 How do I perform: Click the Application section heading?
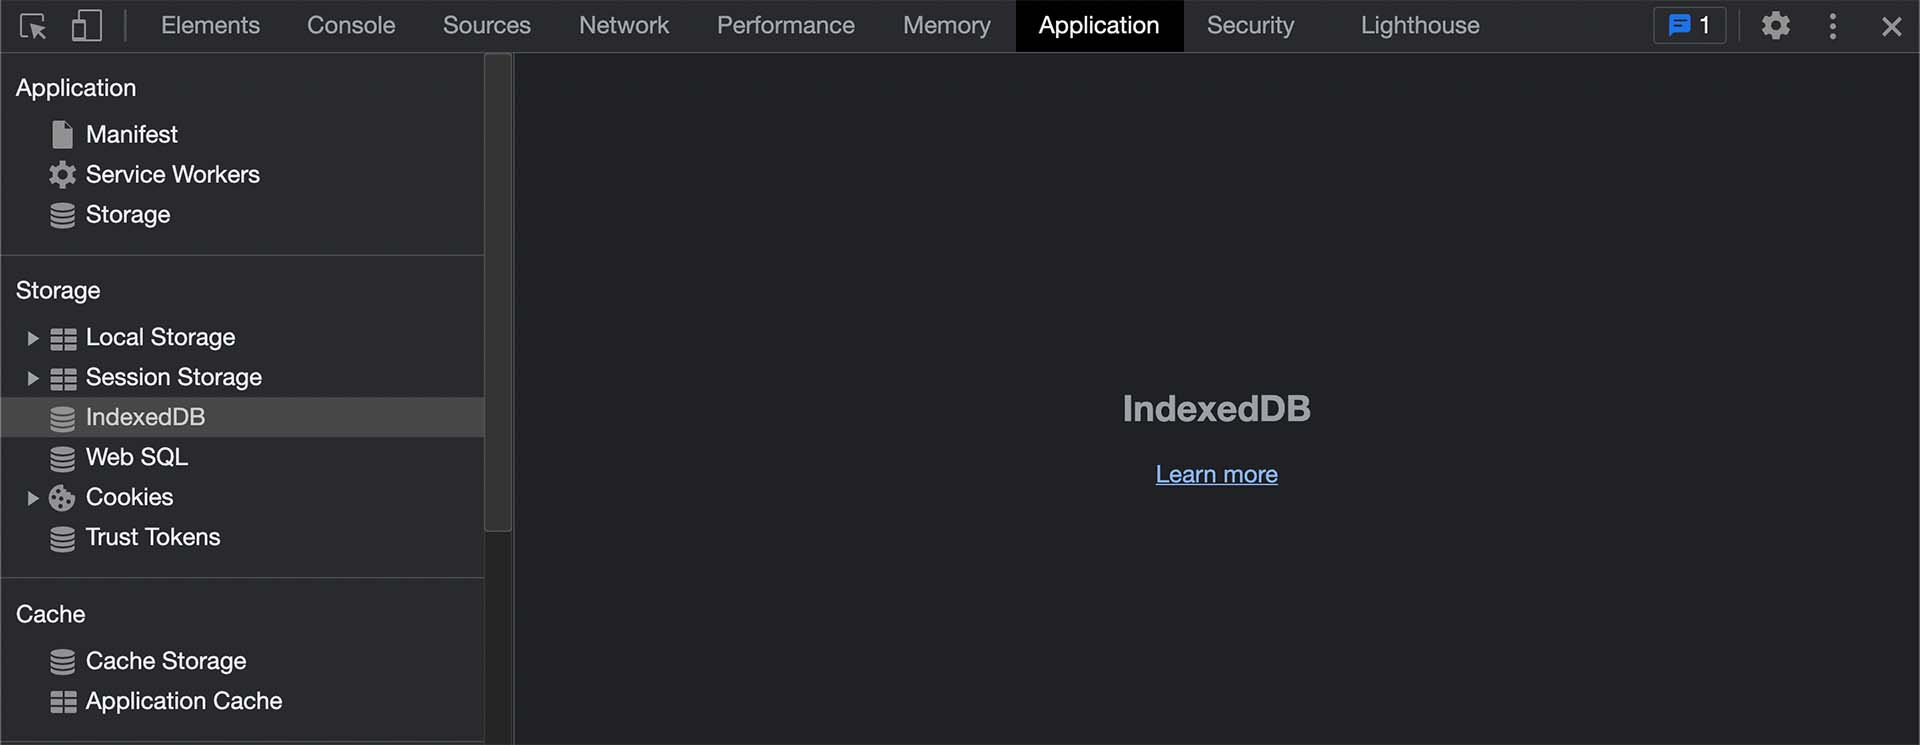click(76, 88)
